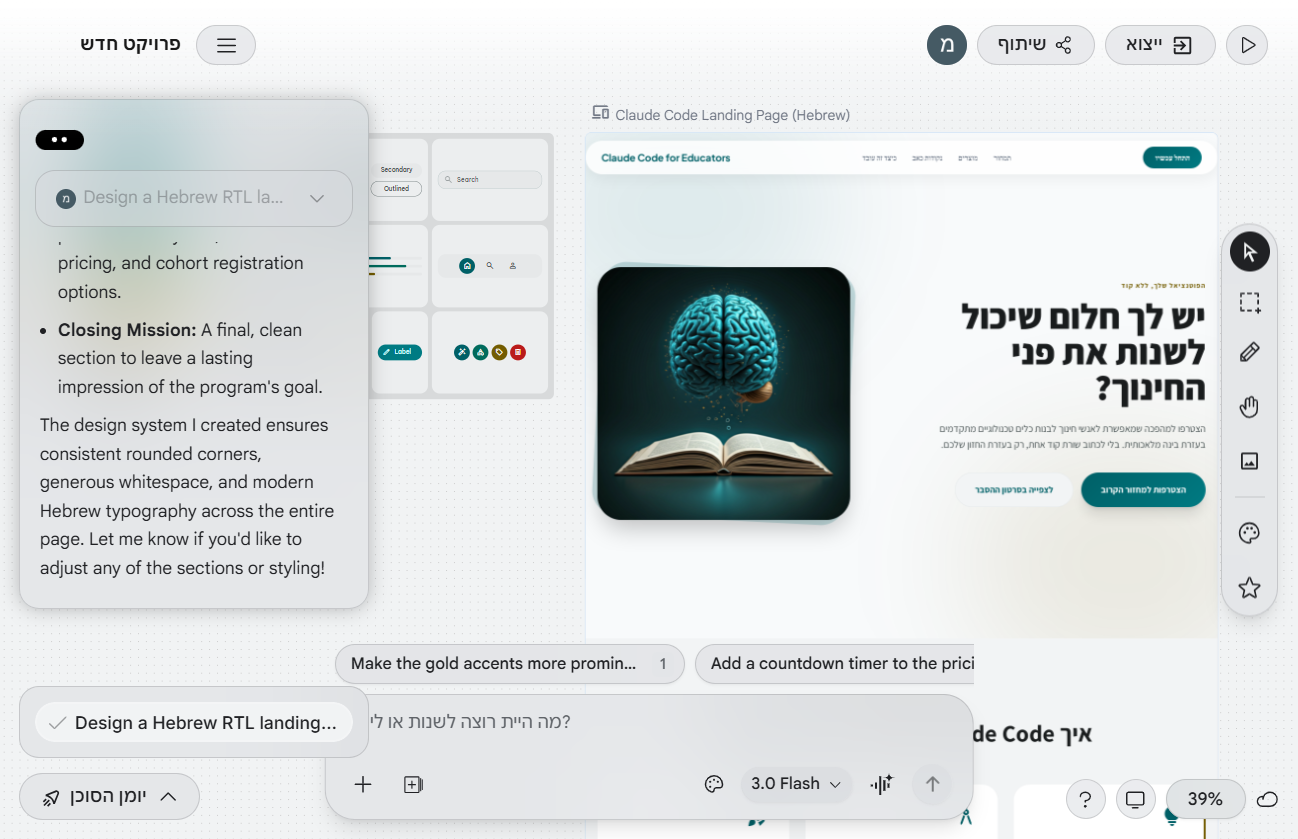Viewport: 1298px width, 839px height.
Task: Click the Claude Code Landing Page (Hebrew) frame label
Action: pos(732,115)
